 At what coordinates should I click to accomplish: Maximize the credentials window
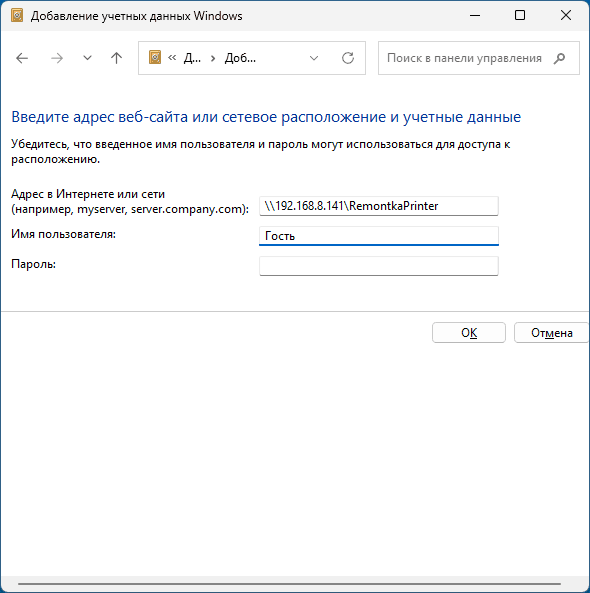pos(520,16)
